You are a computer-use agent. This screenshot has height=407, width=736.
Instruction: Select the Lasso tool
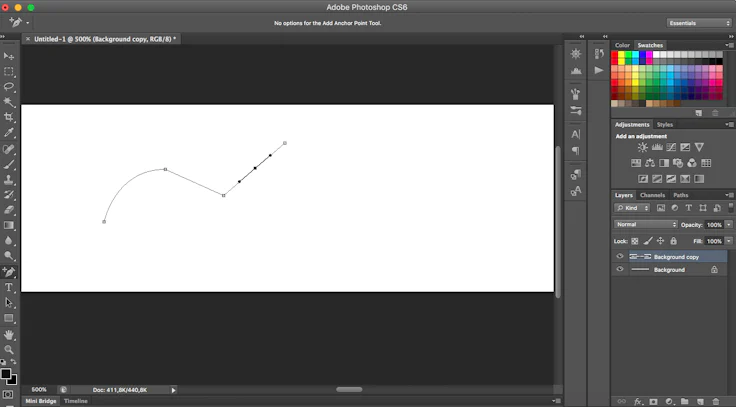(8, 87)
